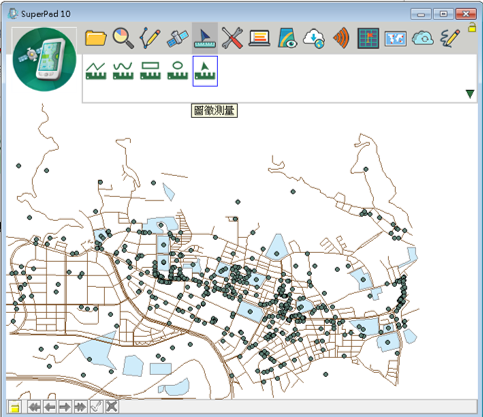
Task: Open the GPS satellite tool
Action: (x=177, y=39)
